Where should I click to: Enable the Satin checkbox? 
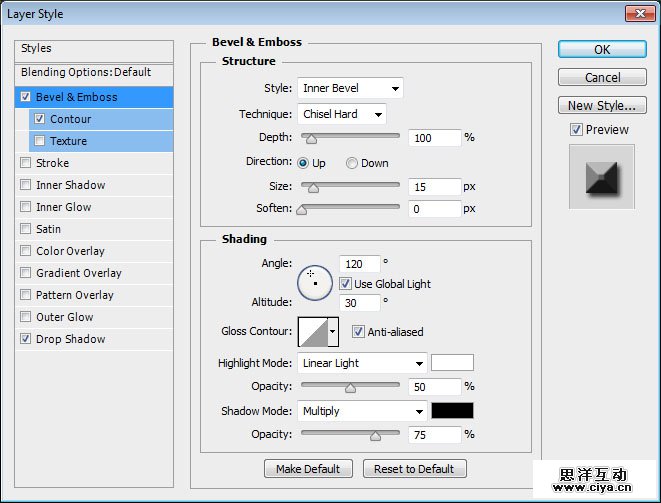click(26, 229)
